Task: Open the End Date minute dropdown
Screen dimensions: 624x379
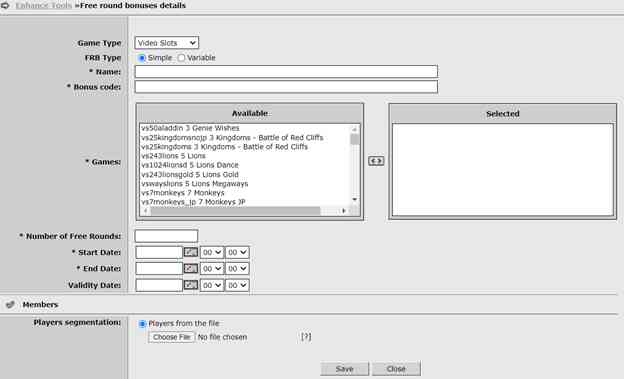Action: [x=237, y=269]
